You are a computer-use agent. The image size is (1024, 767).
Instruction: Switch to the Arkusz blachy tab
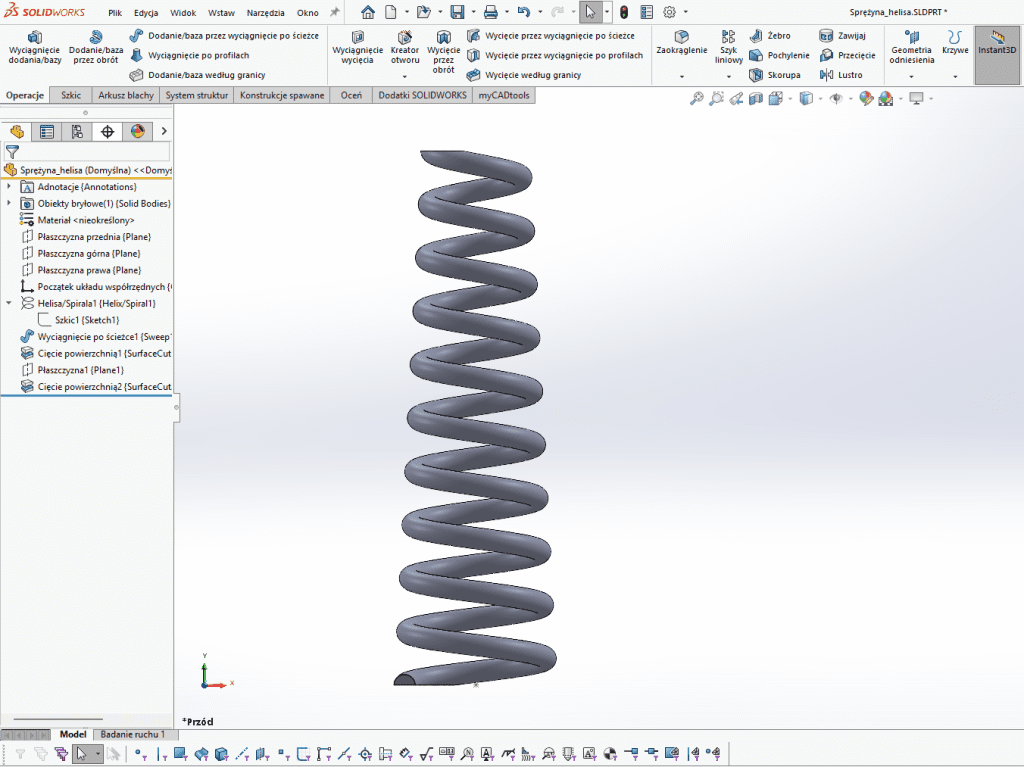click(x=125, y=95)
